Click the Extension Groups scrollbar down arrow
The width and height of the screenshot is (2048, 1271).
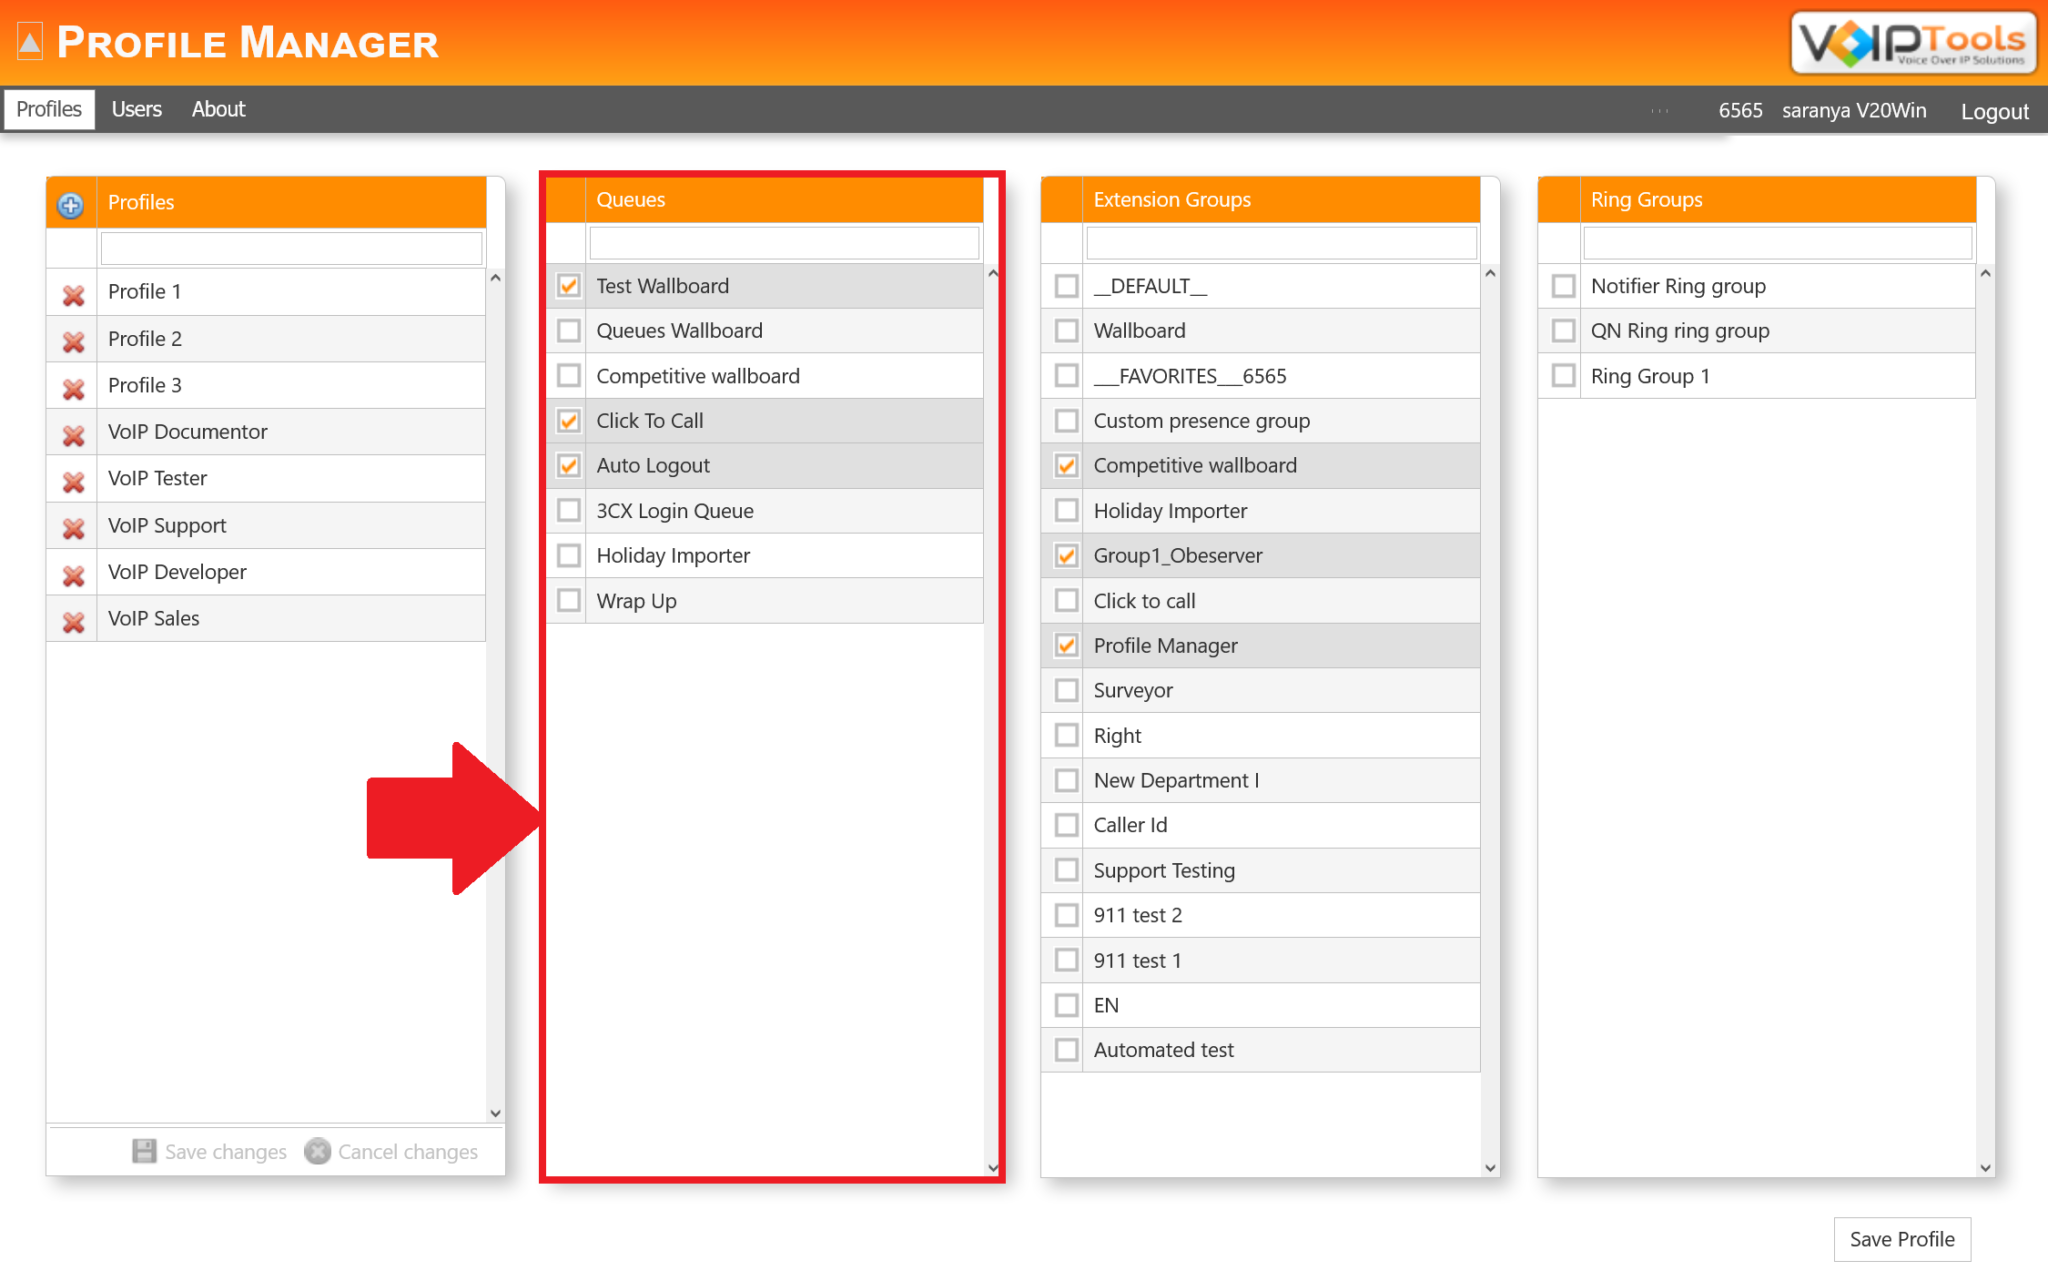tap(1490, 1167)
